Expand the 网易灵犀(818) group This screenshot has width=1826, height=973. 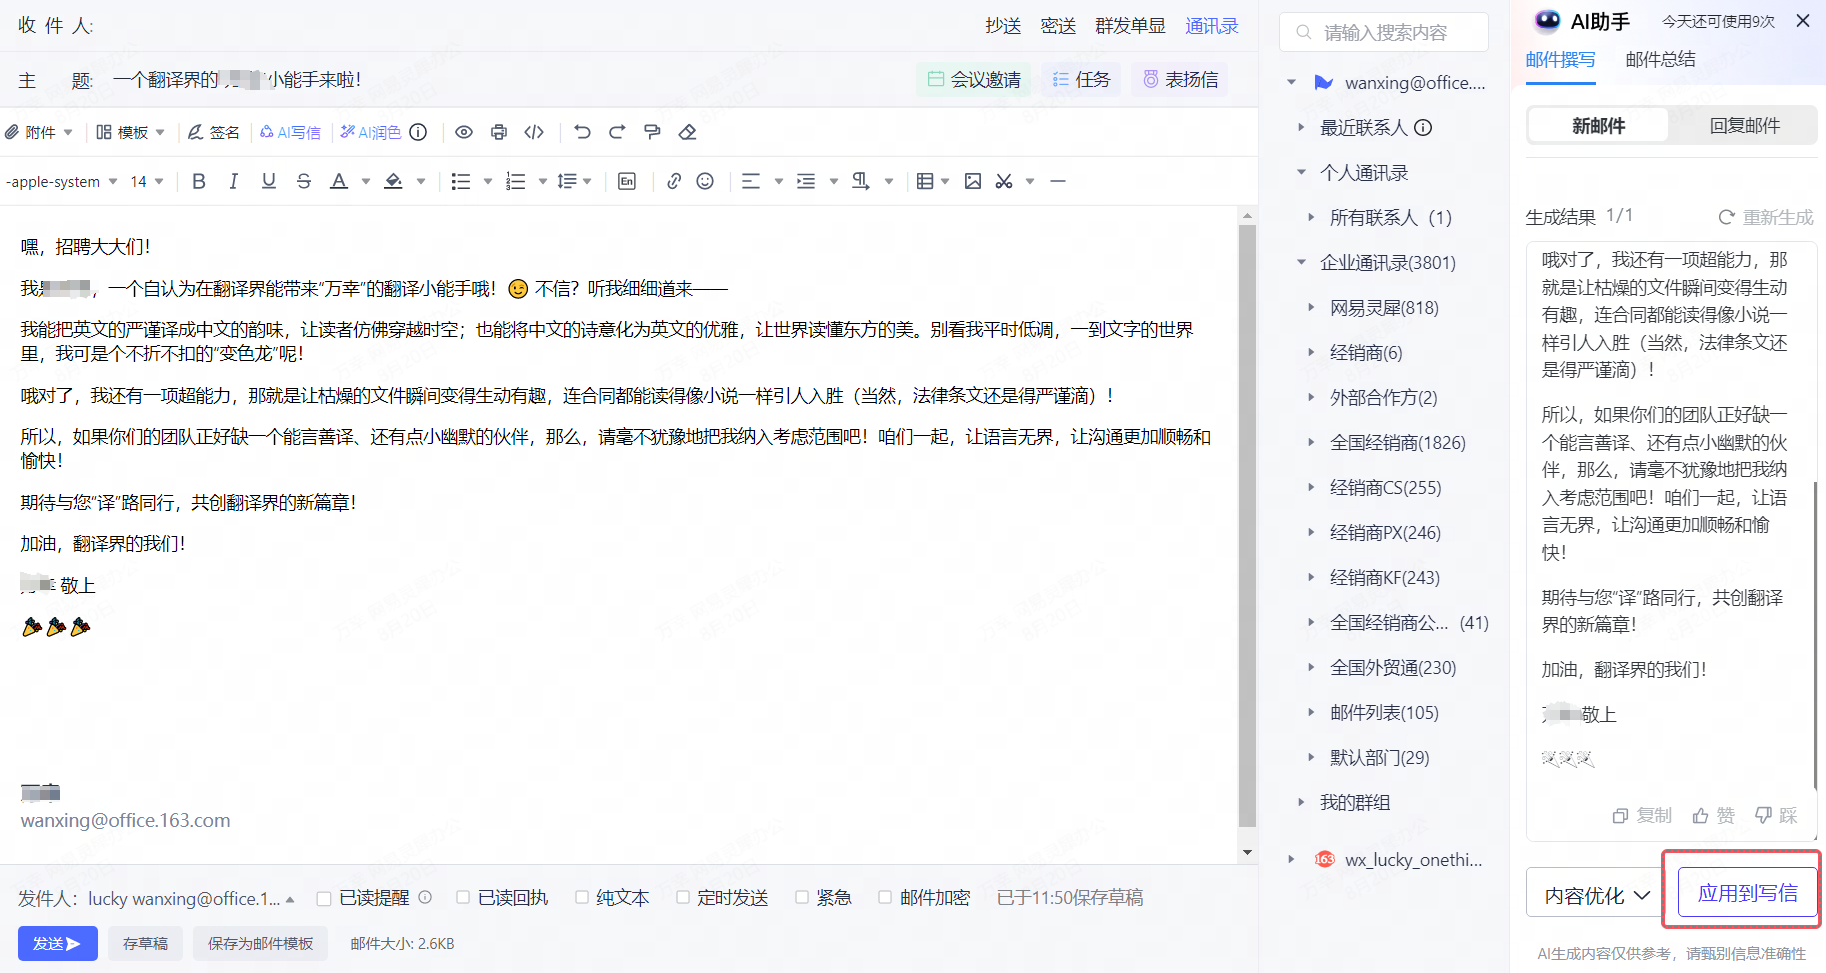tap(1311, 307)
